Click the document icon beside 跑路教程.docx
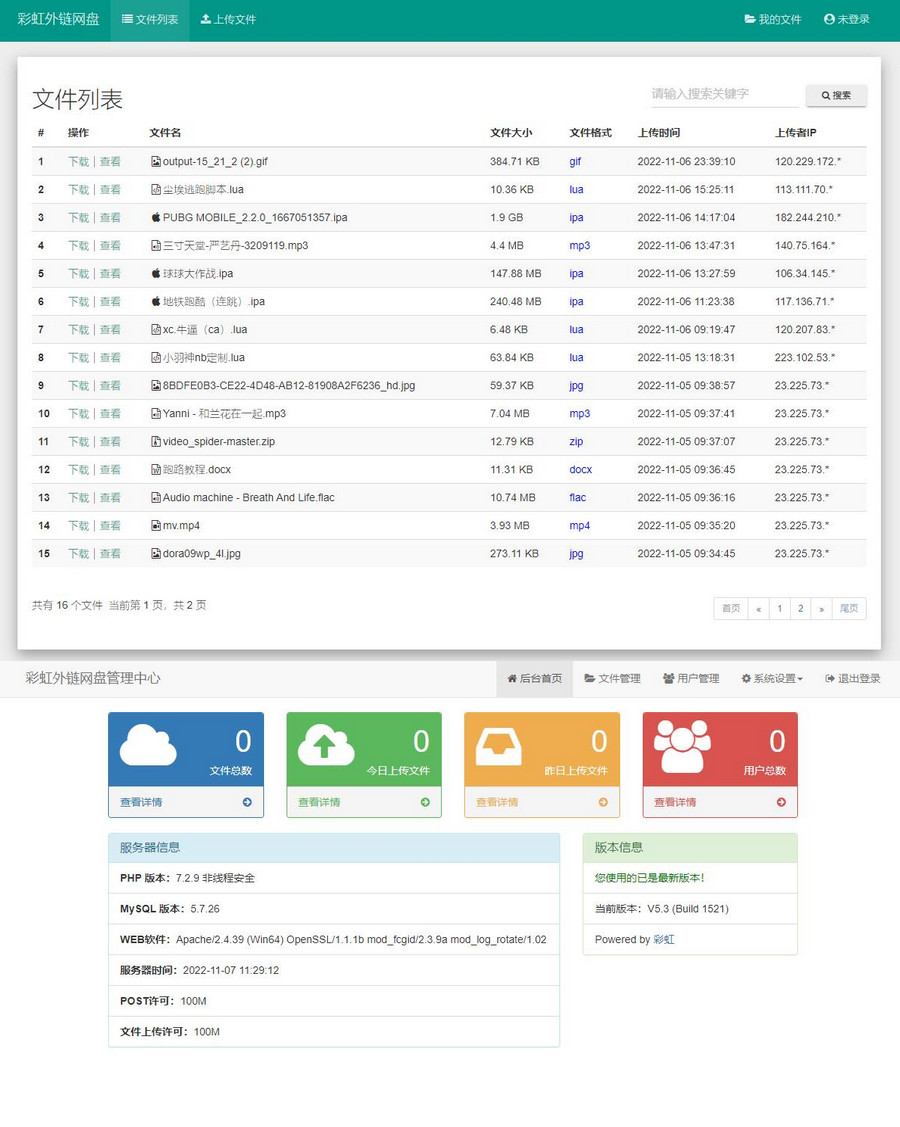 coord(155,469)
